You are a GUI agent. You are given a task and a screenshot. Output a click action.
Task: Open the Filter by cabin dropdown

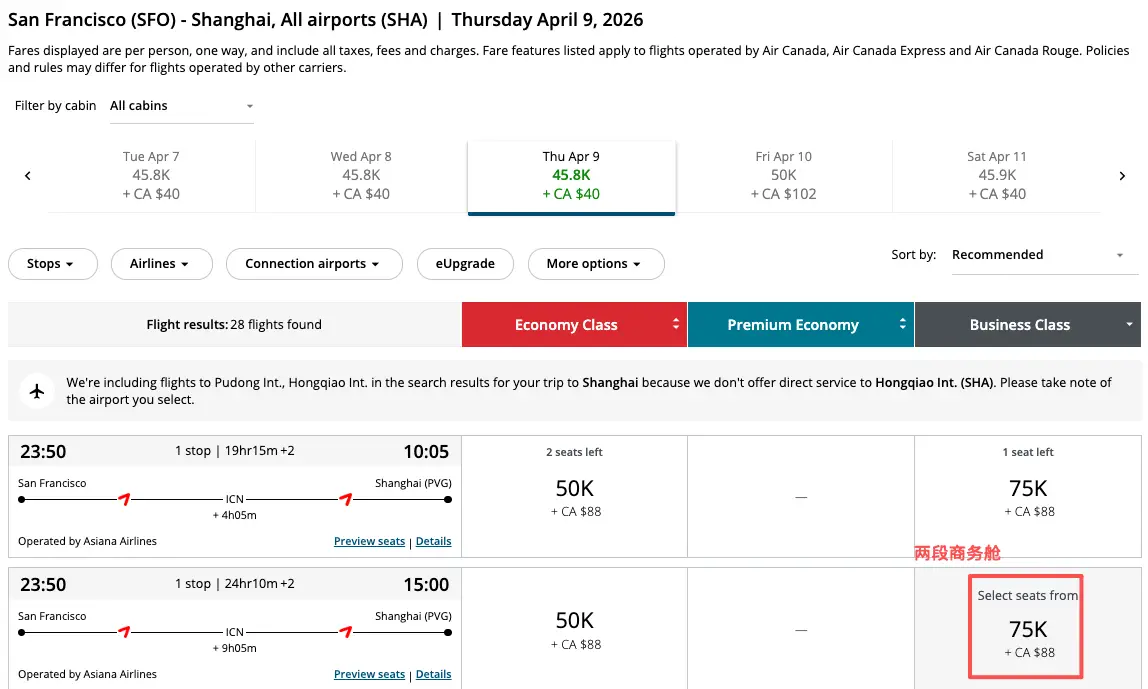pyautogui.click(x=181, y=106)
